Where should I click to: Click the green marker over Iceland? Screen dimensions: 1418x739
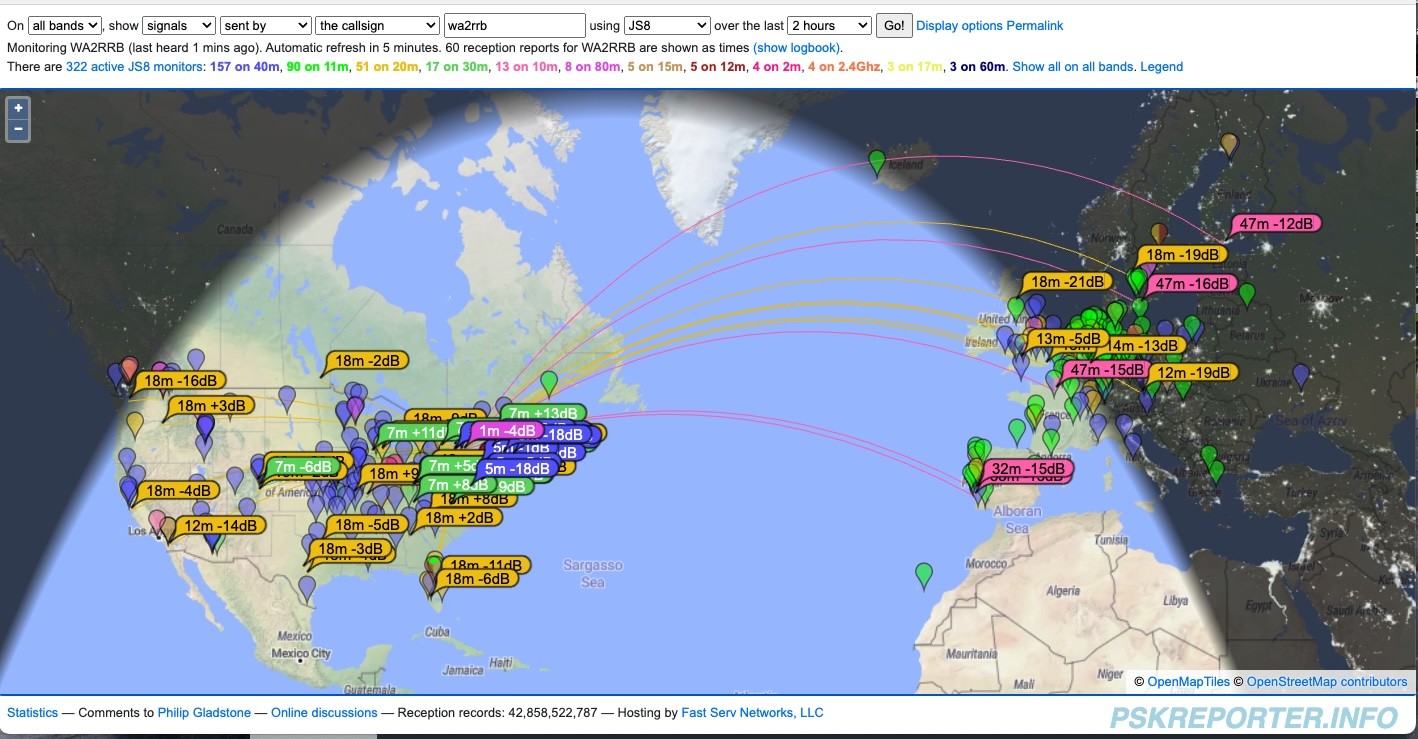click(x=877, y=160)
